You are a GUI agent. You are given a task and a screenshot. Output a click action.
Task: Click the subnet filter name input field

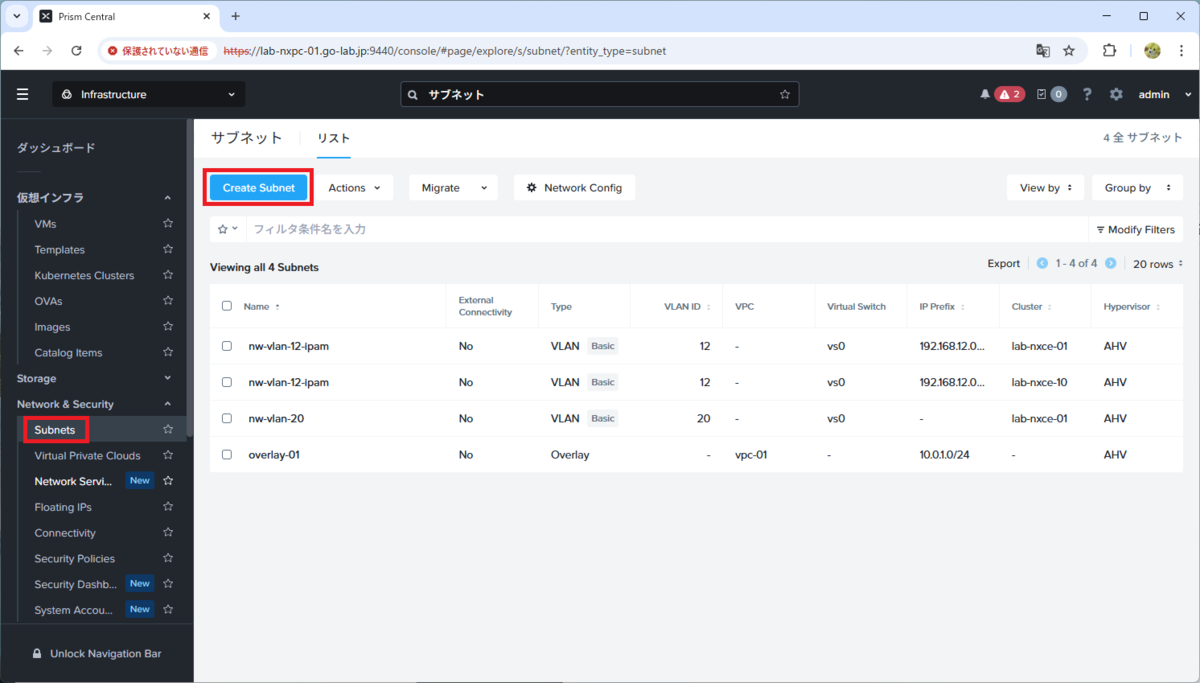[x=666, y=229]
